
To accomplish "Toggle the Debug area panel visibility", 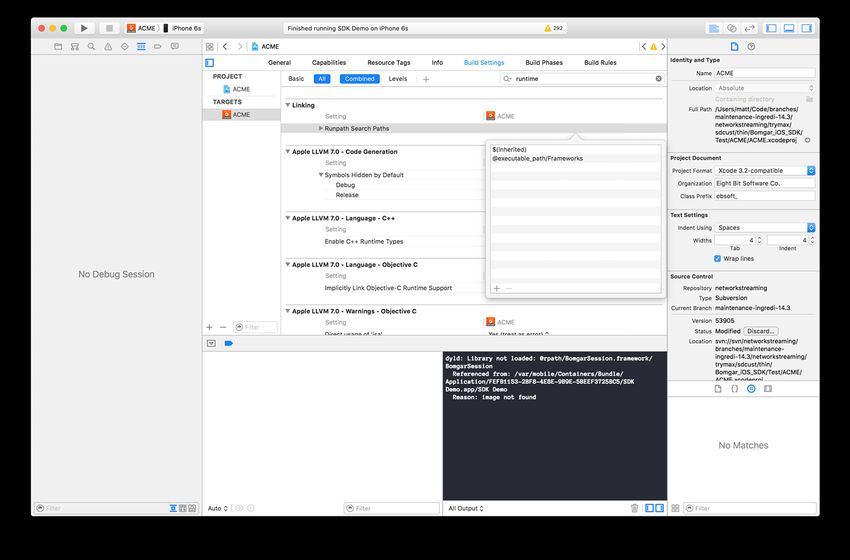I will [789, 28].
